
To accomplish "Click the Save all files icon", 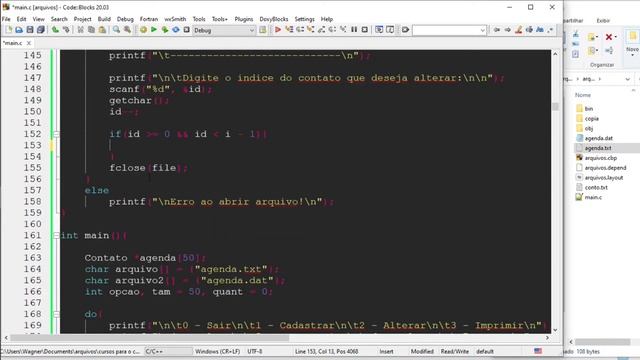I will coord(40,30).
